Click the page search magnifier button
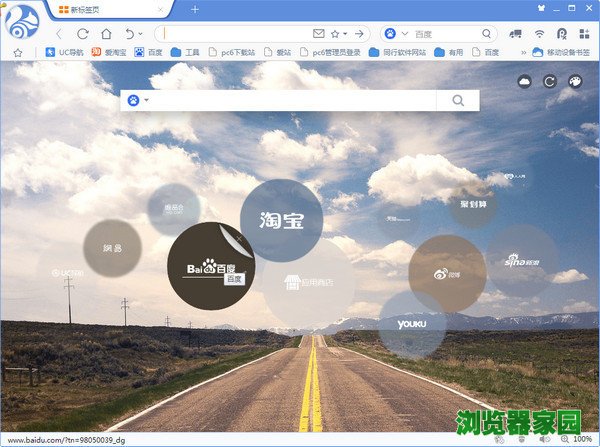Screen dimensions: 600x447 tap(458, 101)
